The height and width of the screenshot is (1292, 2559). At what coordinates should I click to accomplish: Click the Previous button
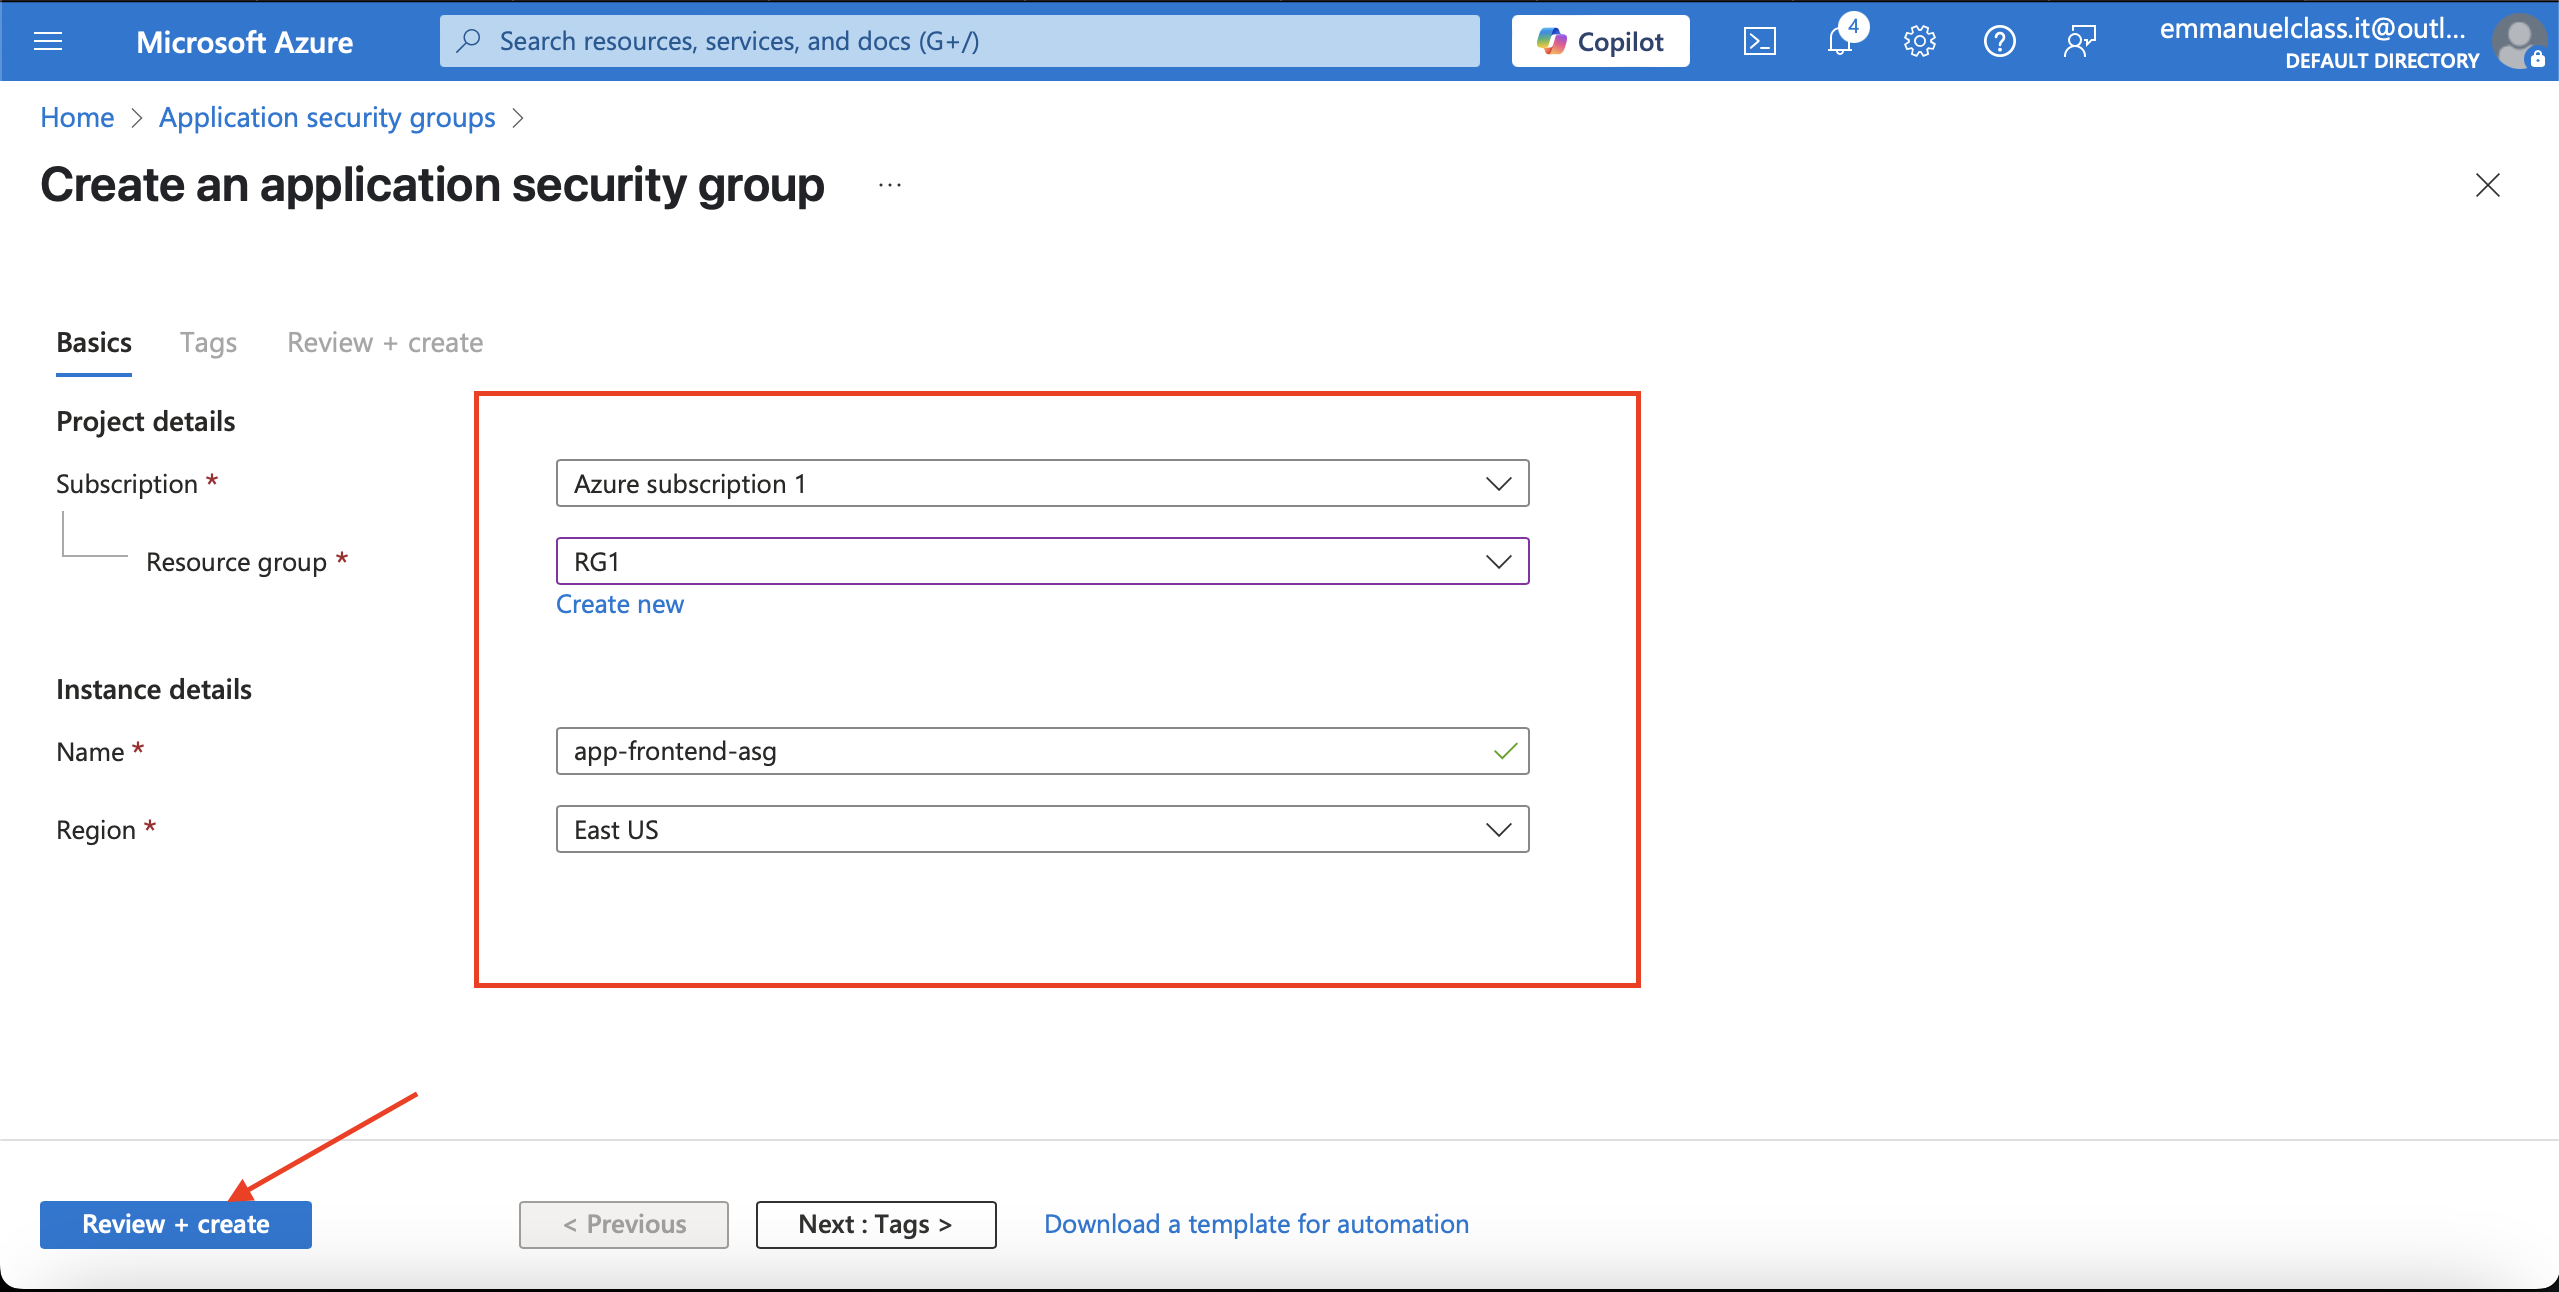pyautogui.click(x=624, y=1225)
